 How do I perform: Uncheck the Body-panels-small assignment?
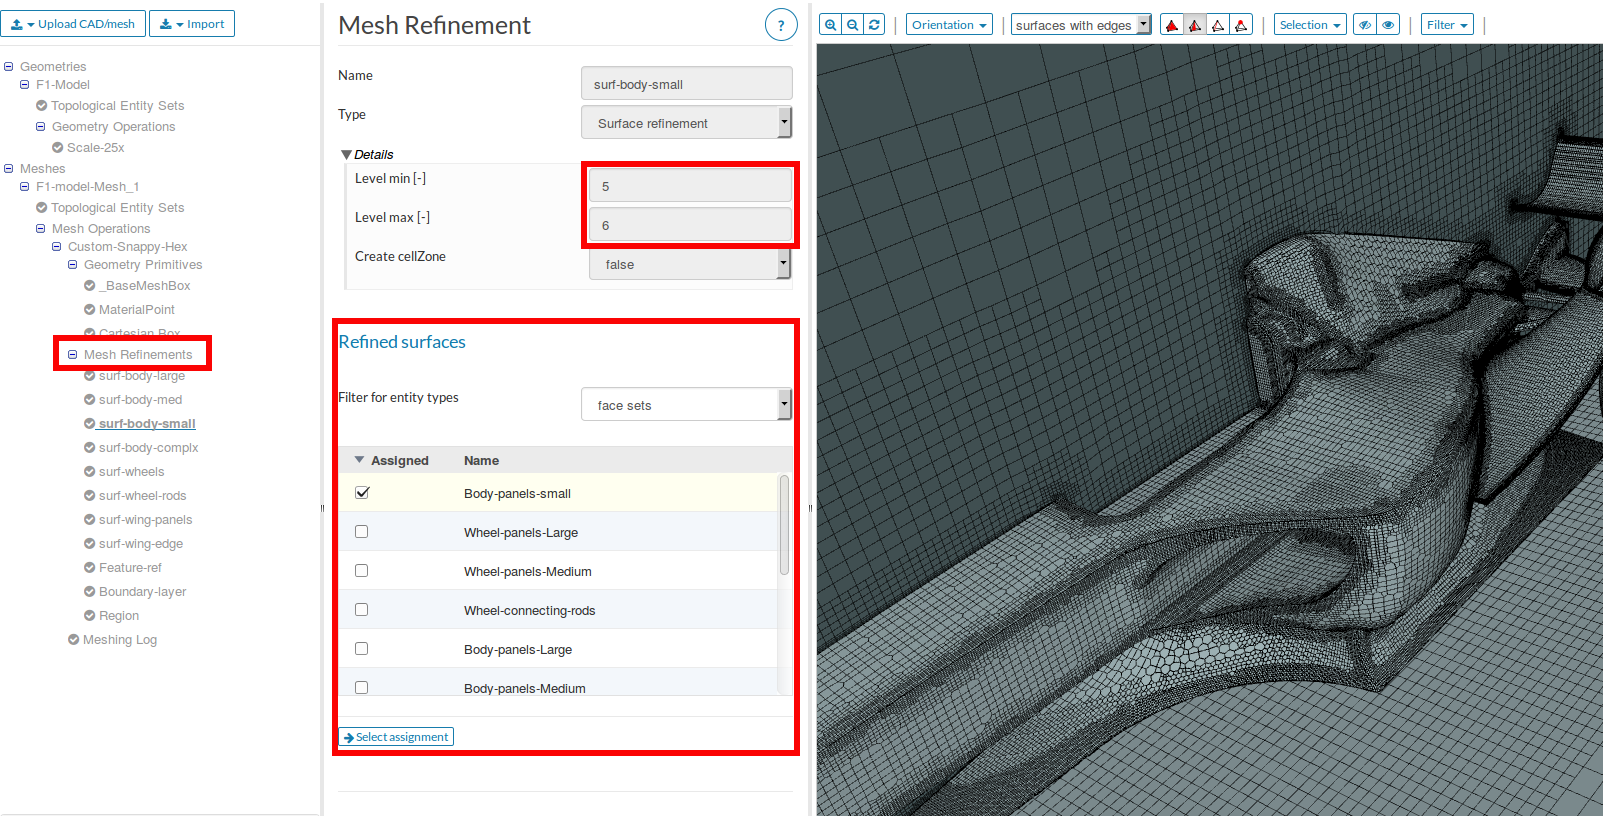362,493
